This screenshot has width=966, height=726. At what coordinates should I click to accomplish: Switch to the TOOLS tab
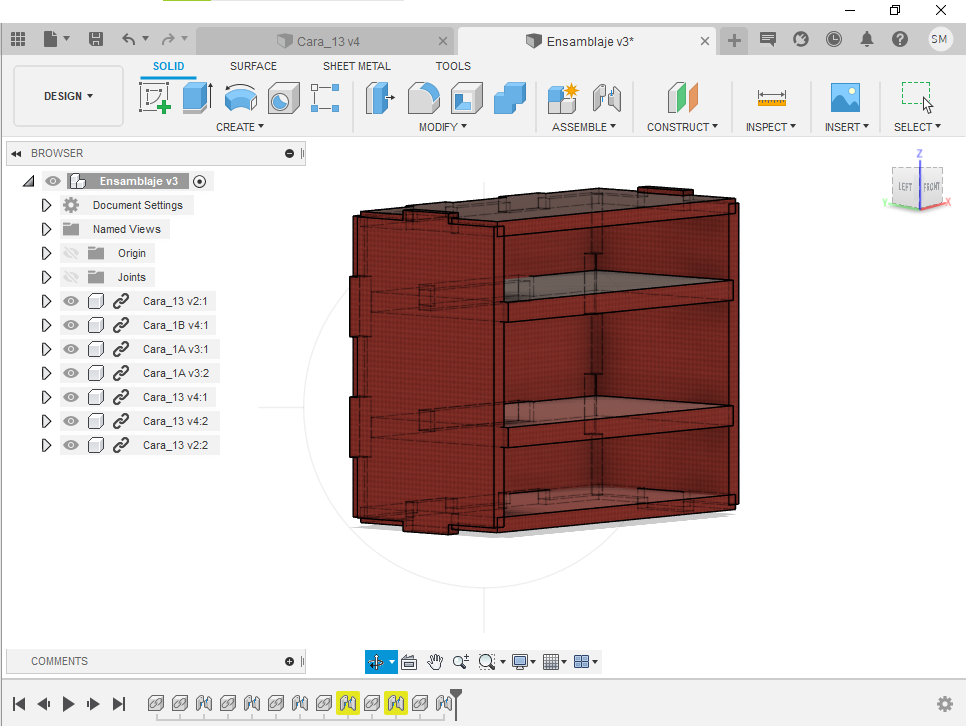tap(453, 66)
